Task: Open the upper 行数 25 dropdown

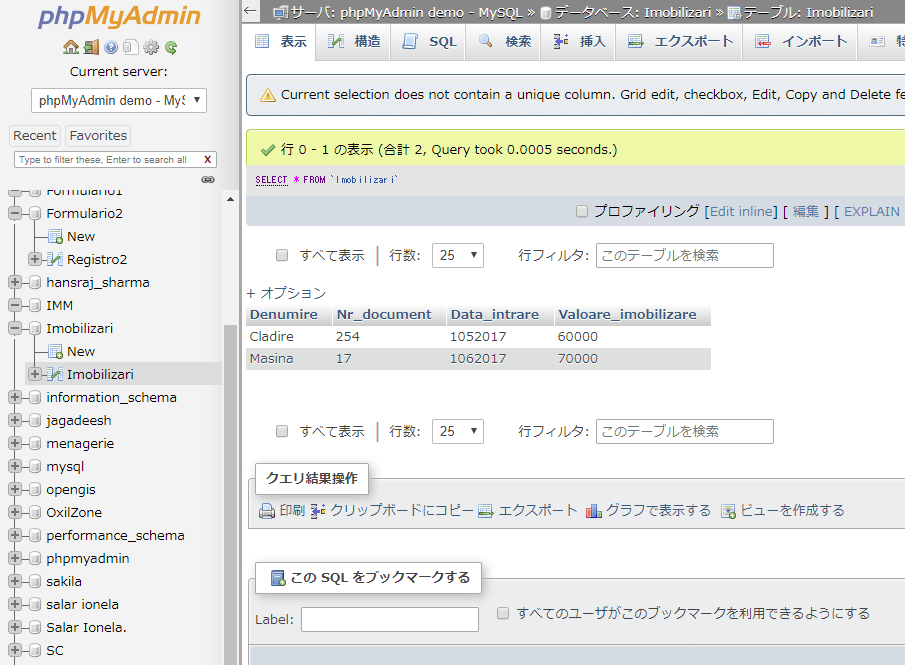Action: (x=457, y=255)
